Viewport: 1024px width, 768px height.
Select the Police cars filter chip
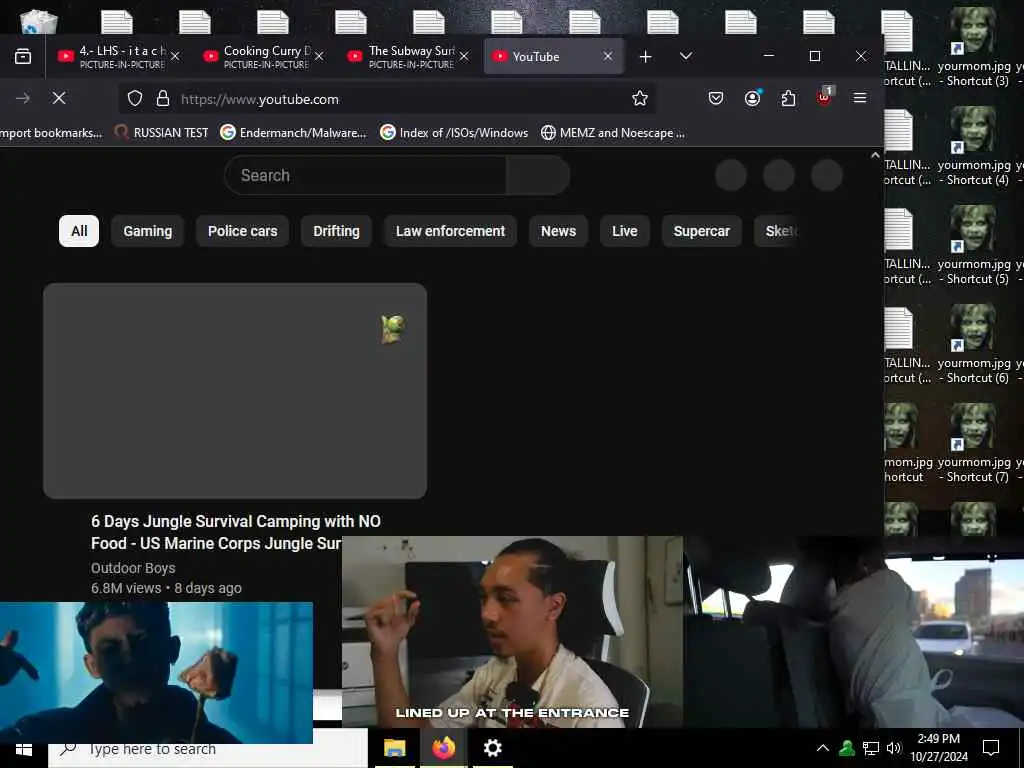(x=242, y=231)
